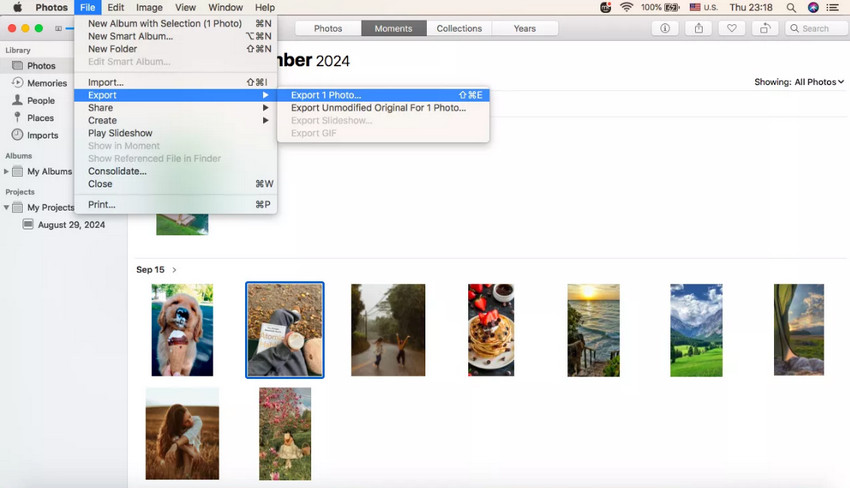Image resolution: width=850 pixels, height=488 pixels.
Task: Choose Export 1 Photo… in submenu
Action: 383,95
